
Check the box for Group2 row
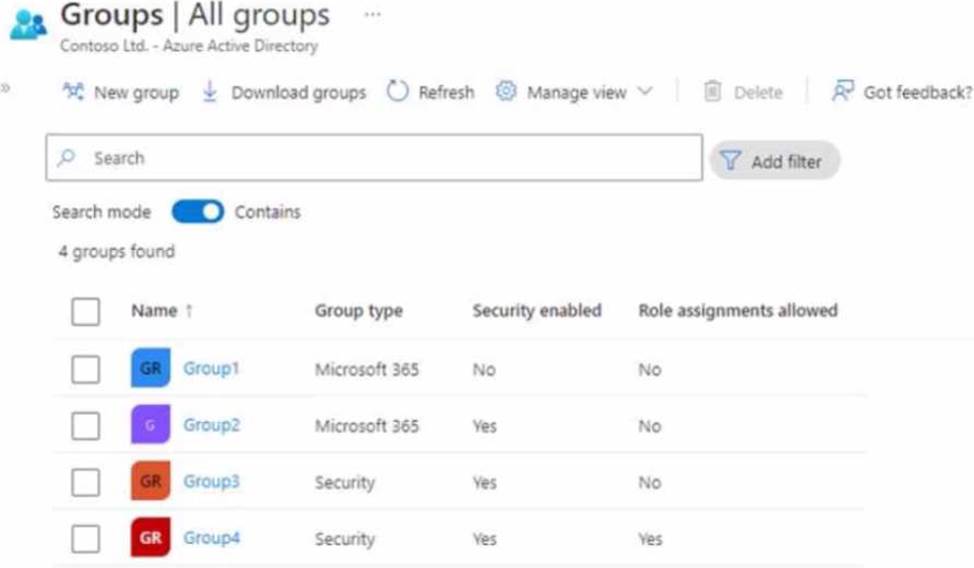[86, 426]
